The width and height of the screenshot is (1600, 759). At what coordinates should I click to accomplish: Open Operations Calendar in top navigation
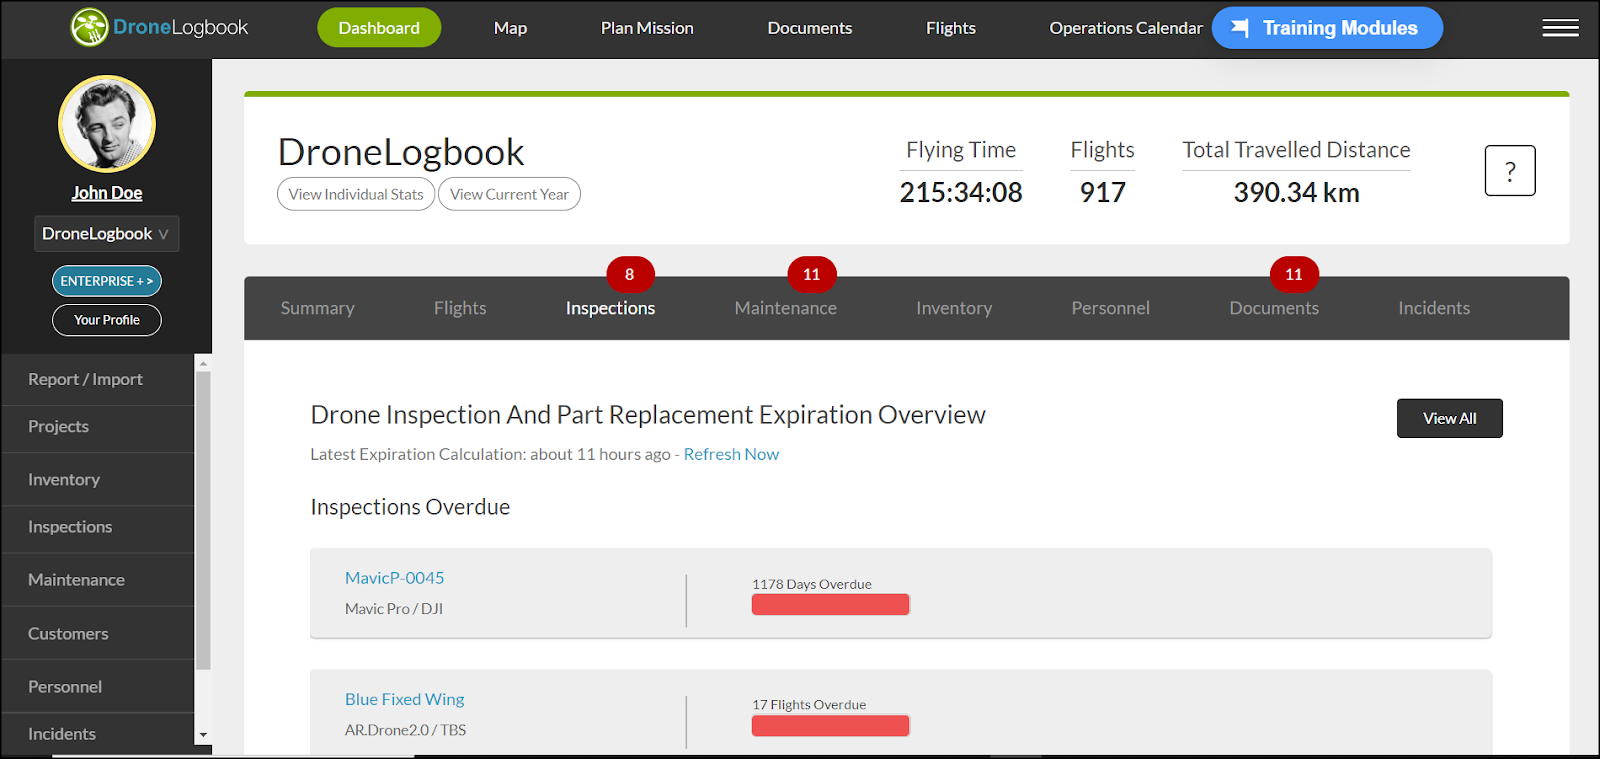(1126, 28)
